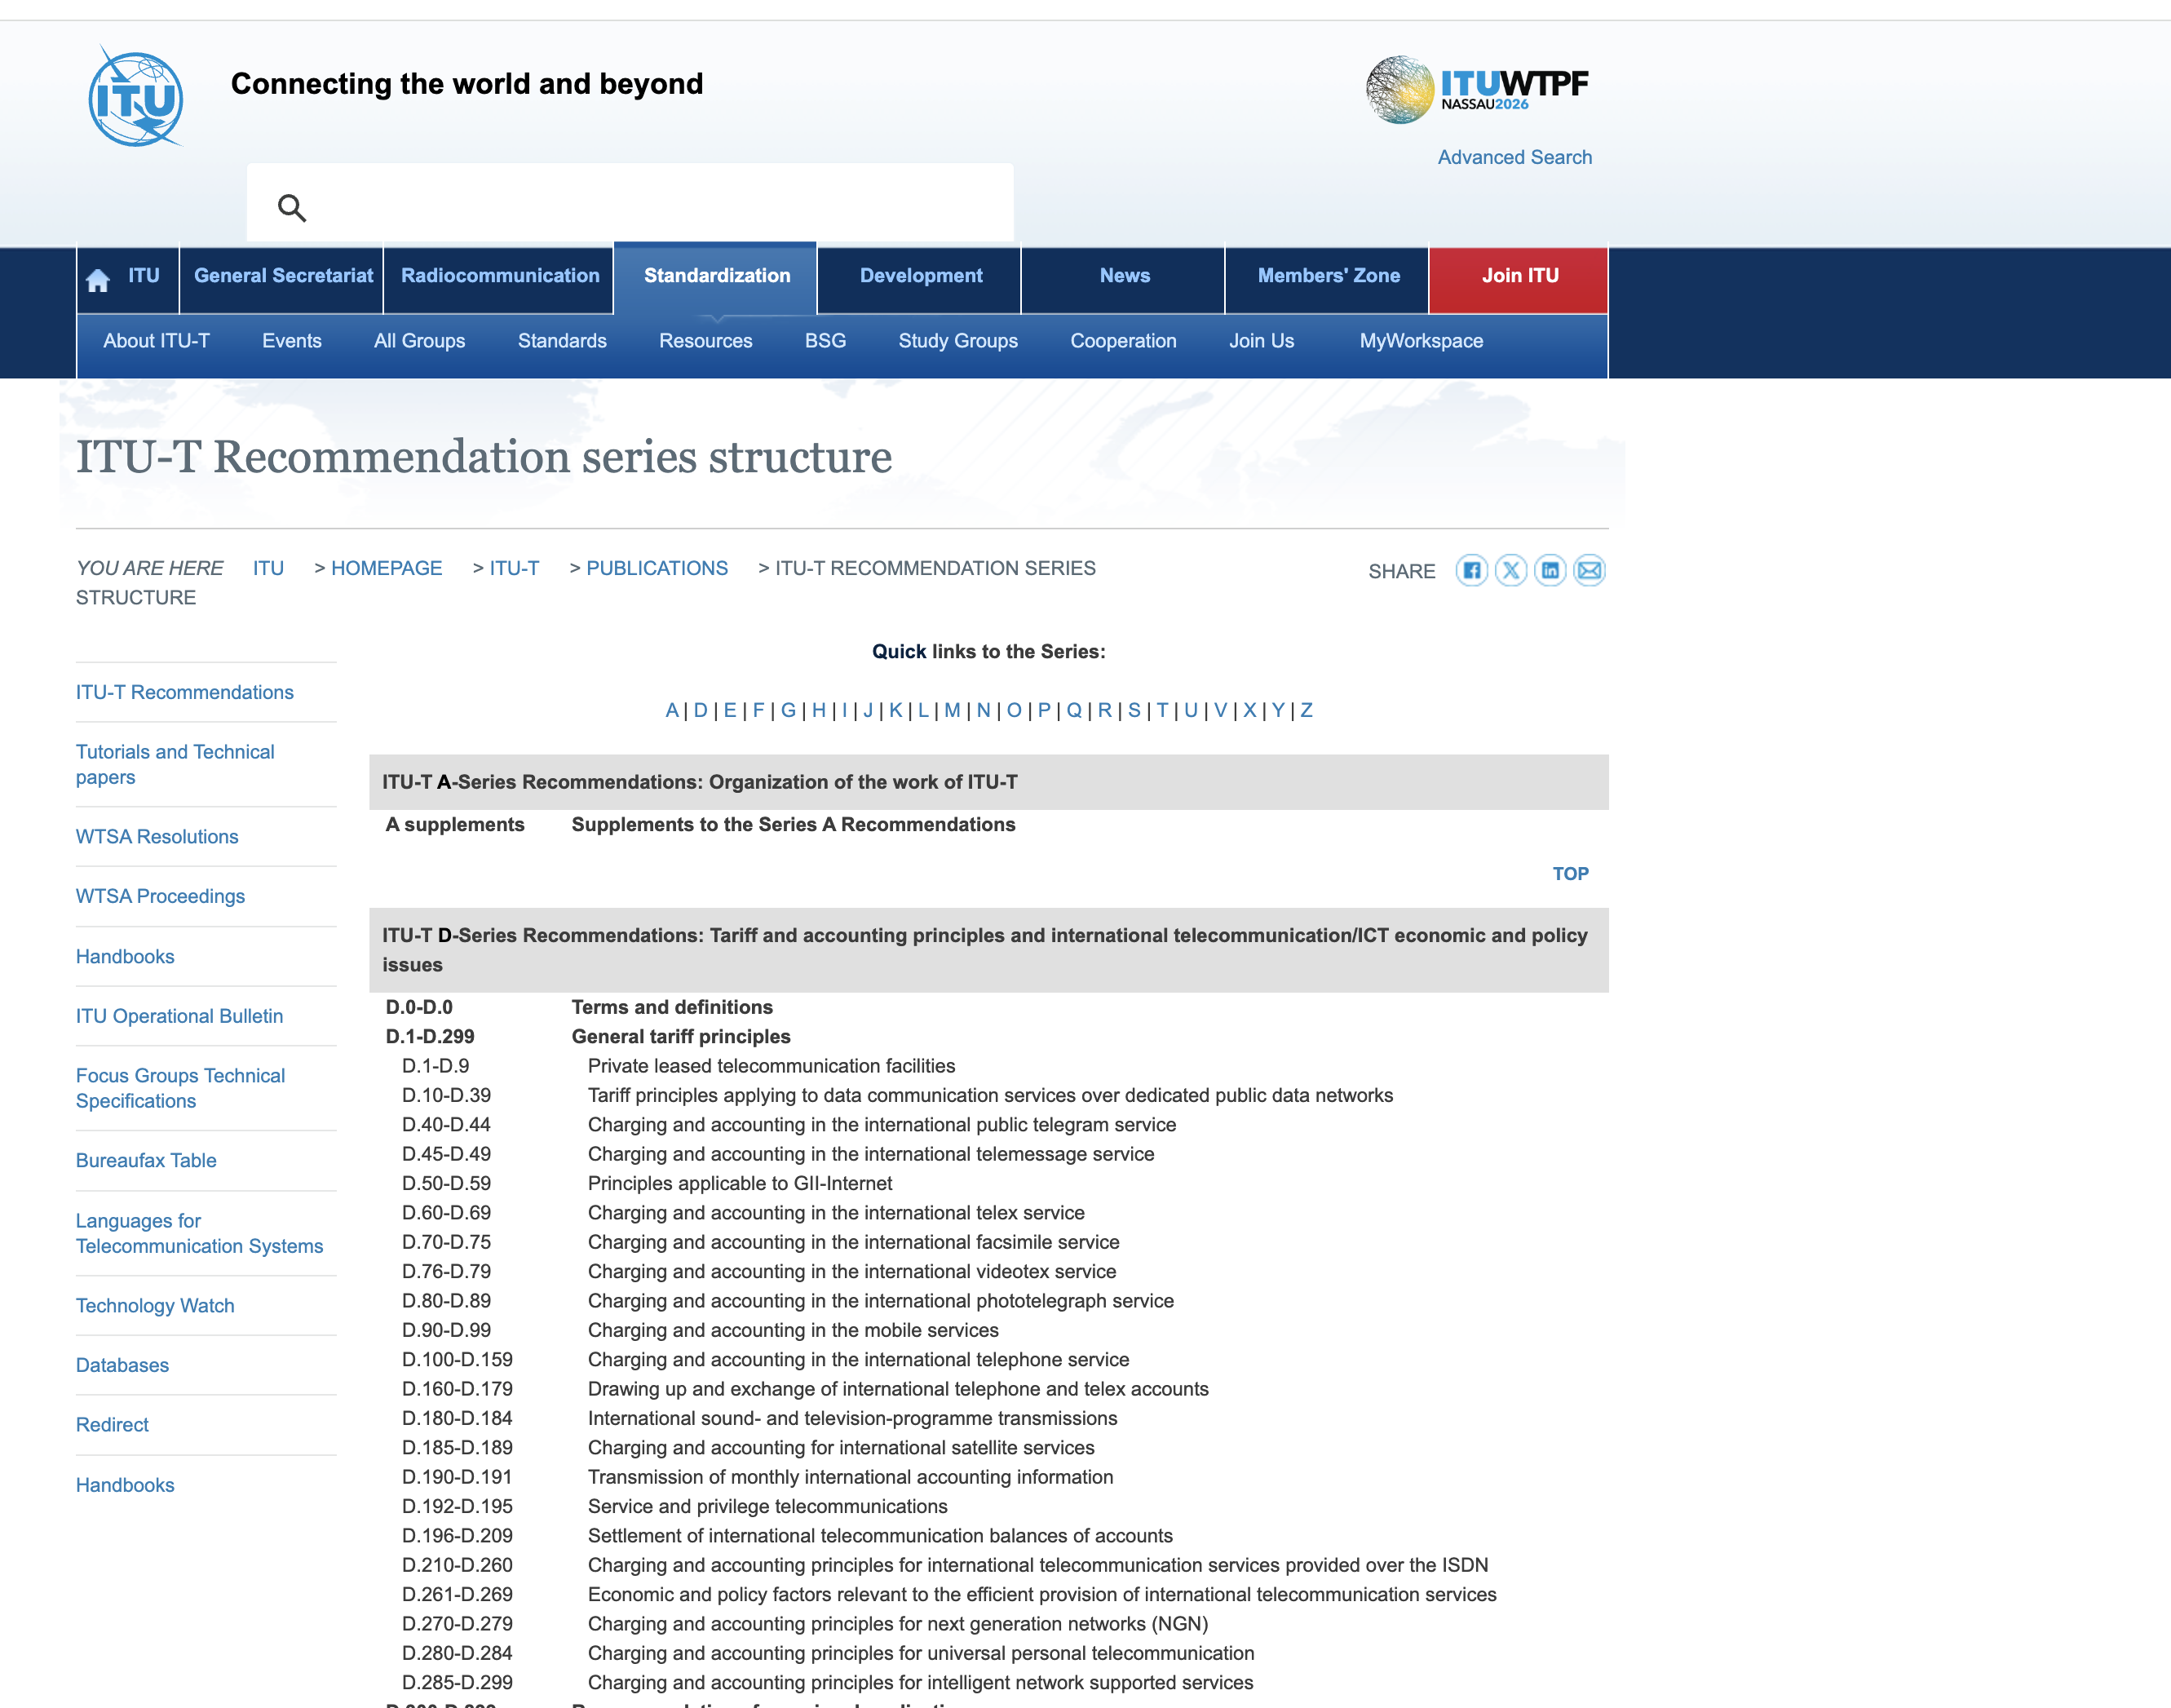Jump to the A series quick link
The image size is (2171, 1708).
pyautogui.click(x=672, y=710)
